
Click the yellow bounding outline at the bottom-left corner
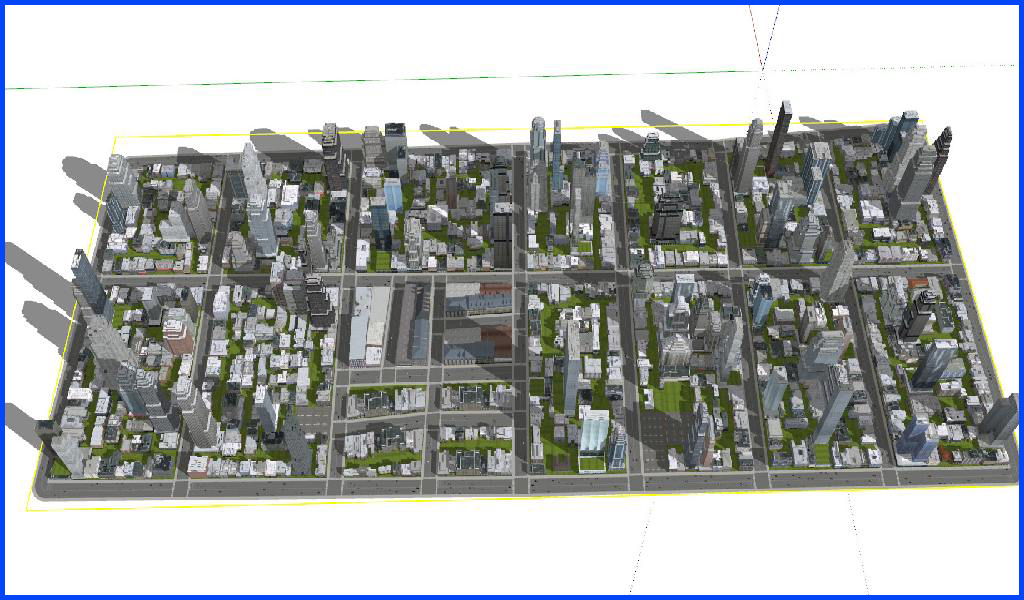(x=28, y=508)
